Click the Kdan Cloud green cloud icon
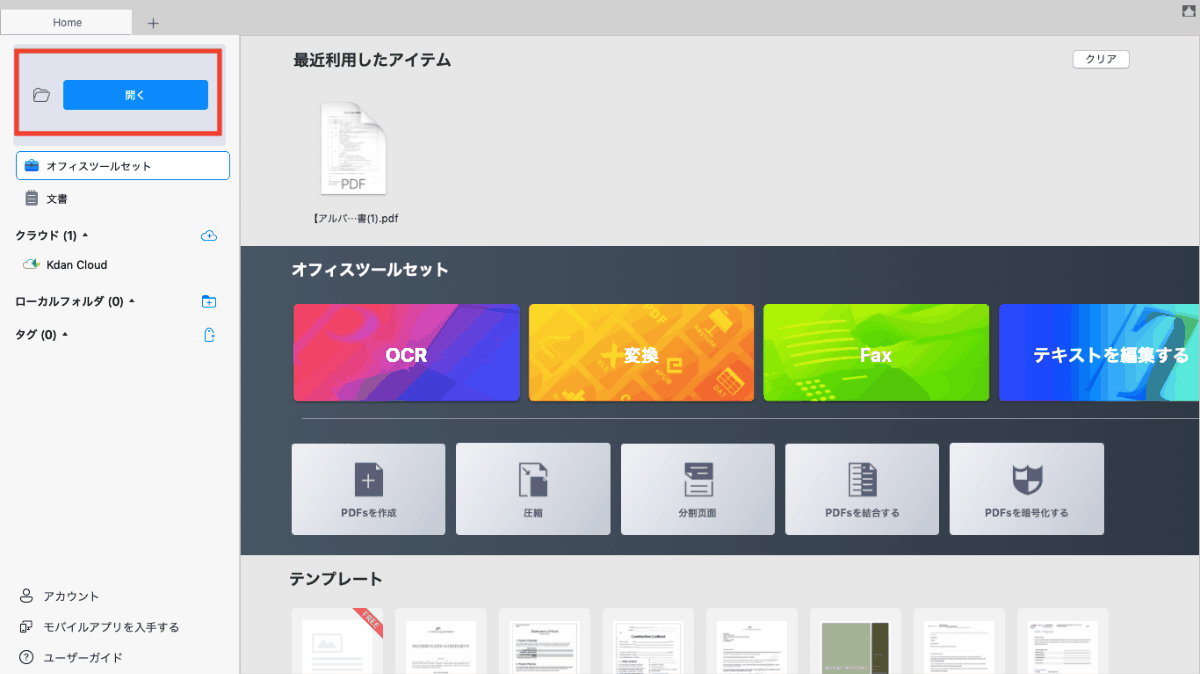The height and width of the screenshot is (674, 1200). point(31,265)
